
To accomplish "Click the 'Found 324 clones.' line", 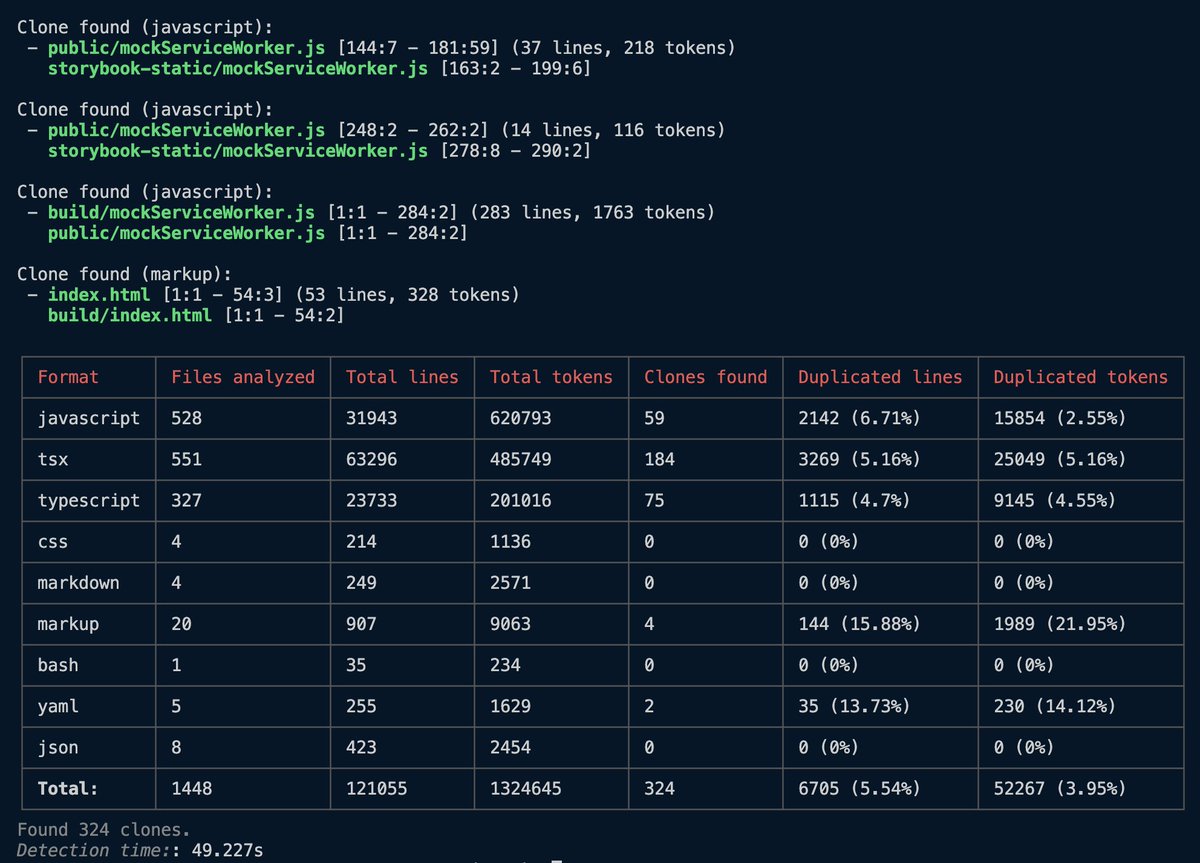I will pos(104,829).
